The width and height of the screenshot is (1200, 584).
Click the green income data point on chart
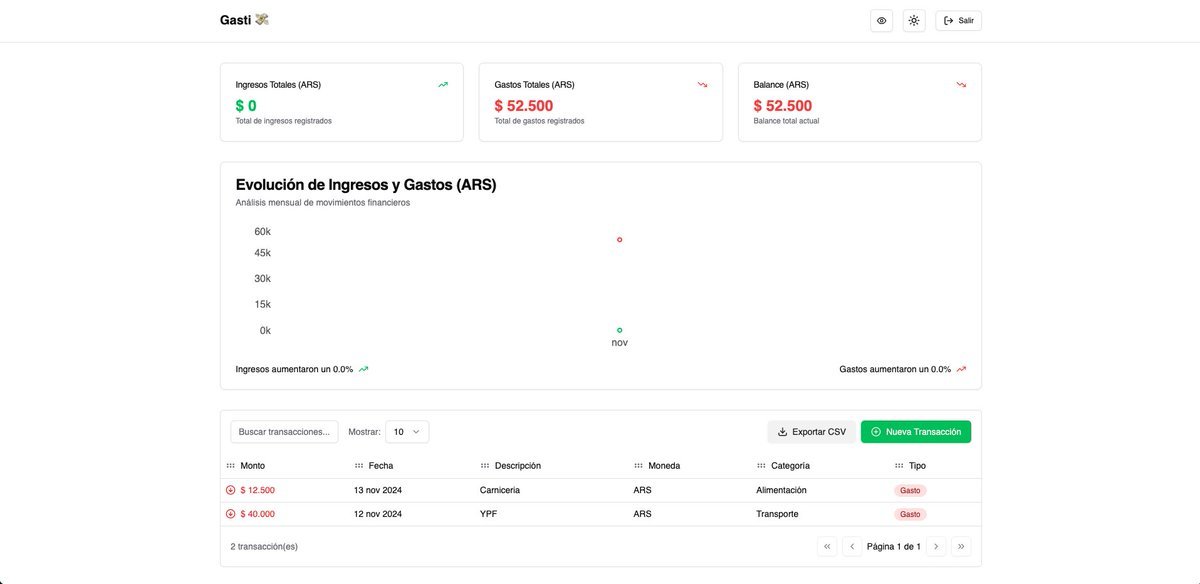click(x=620, y=330)
